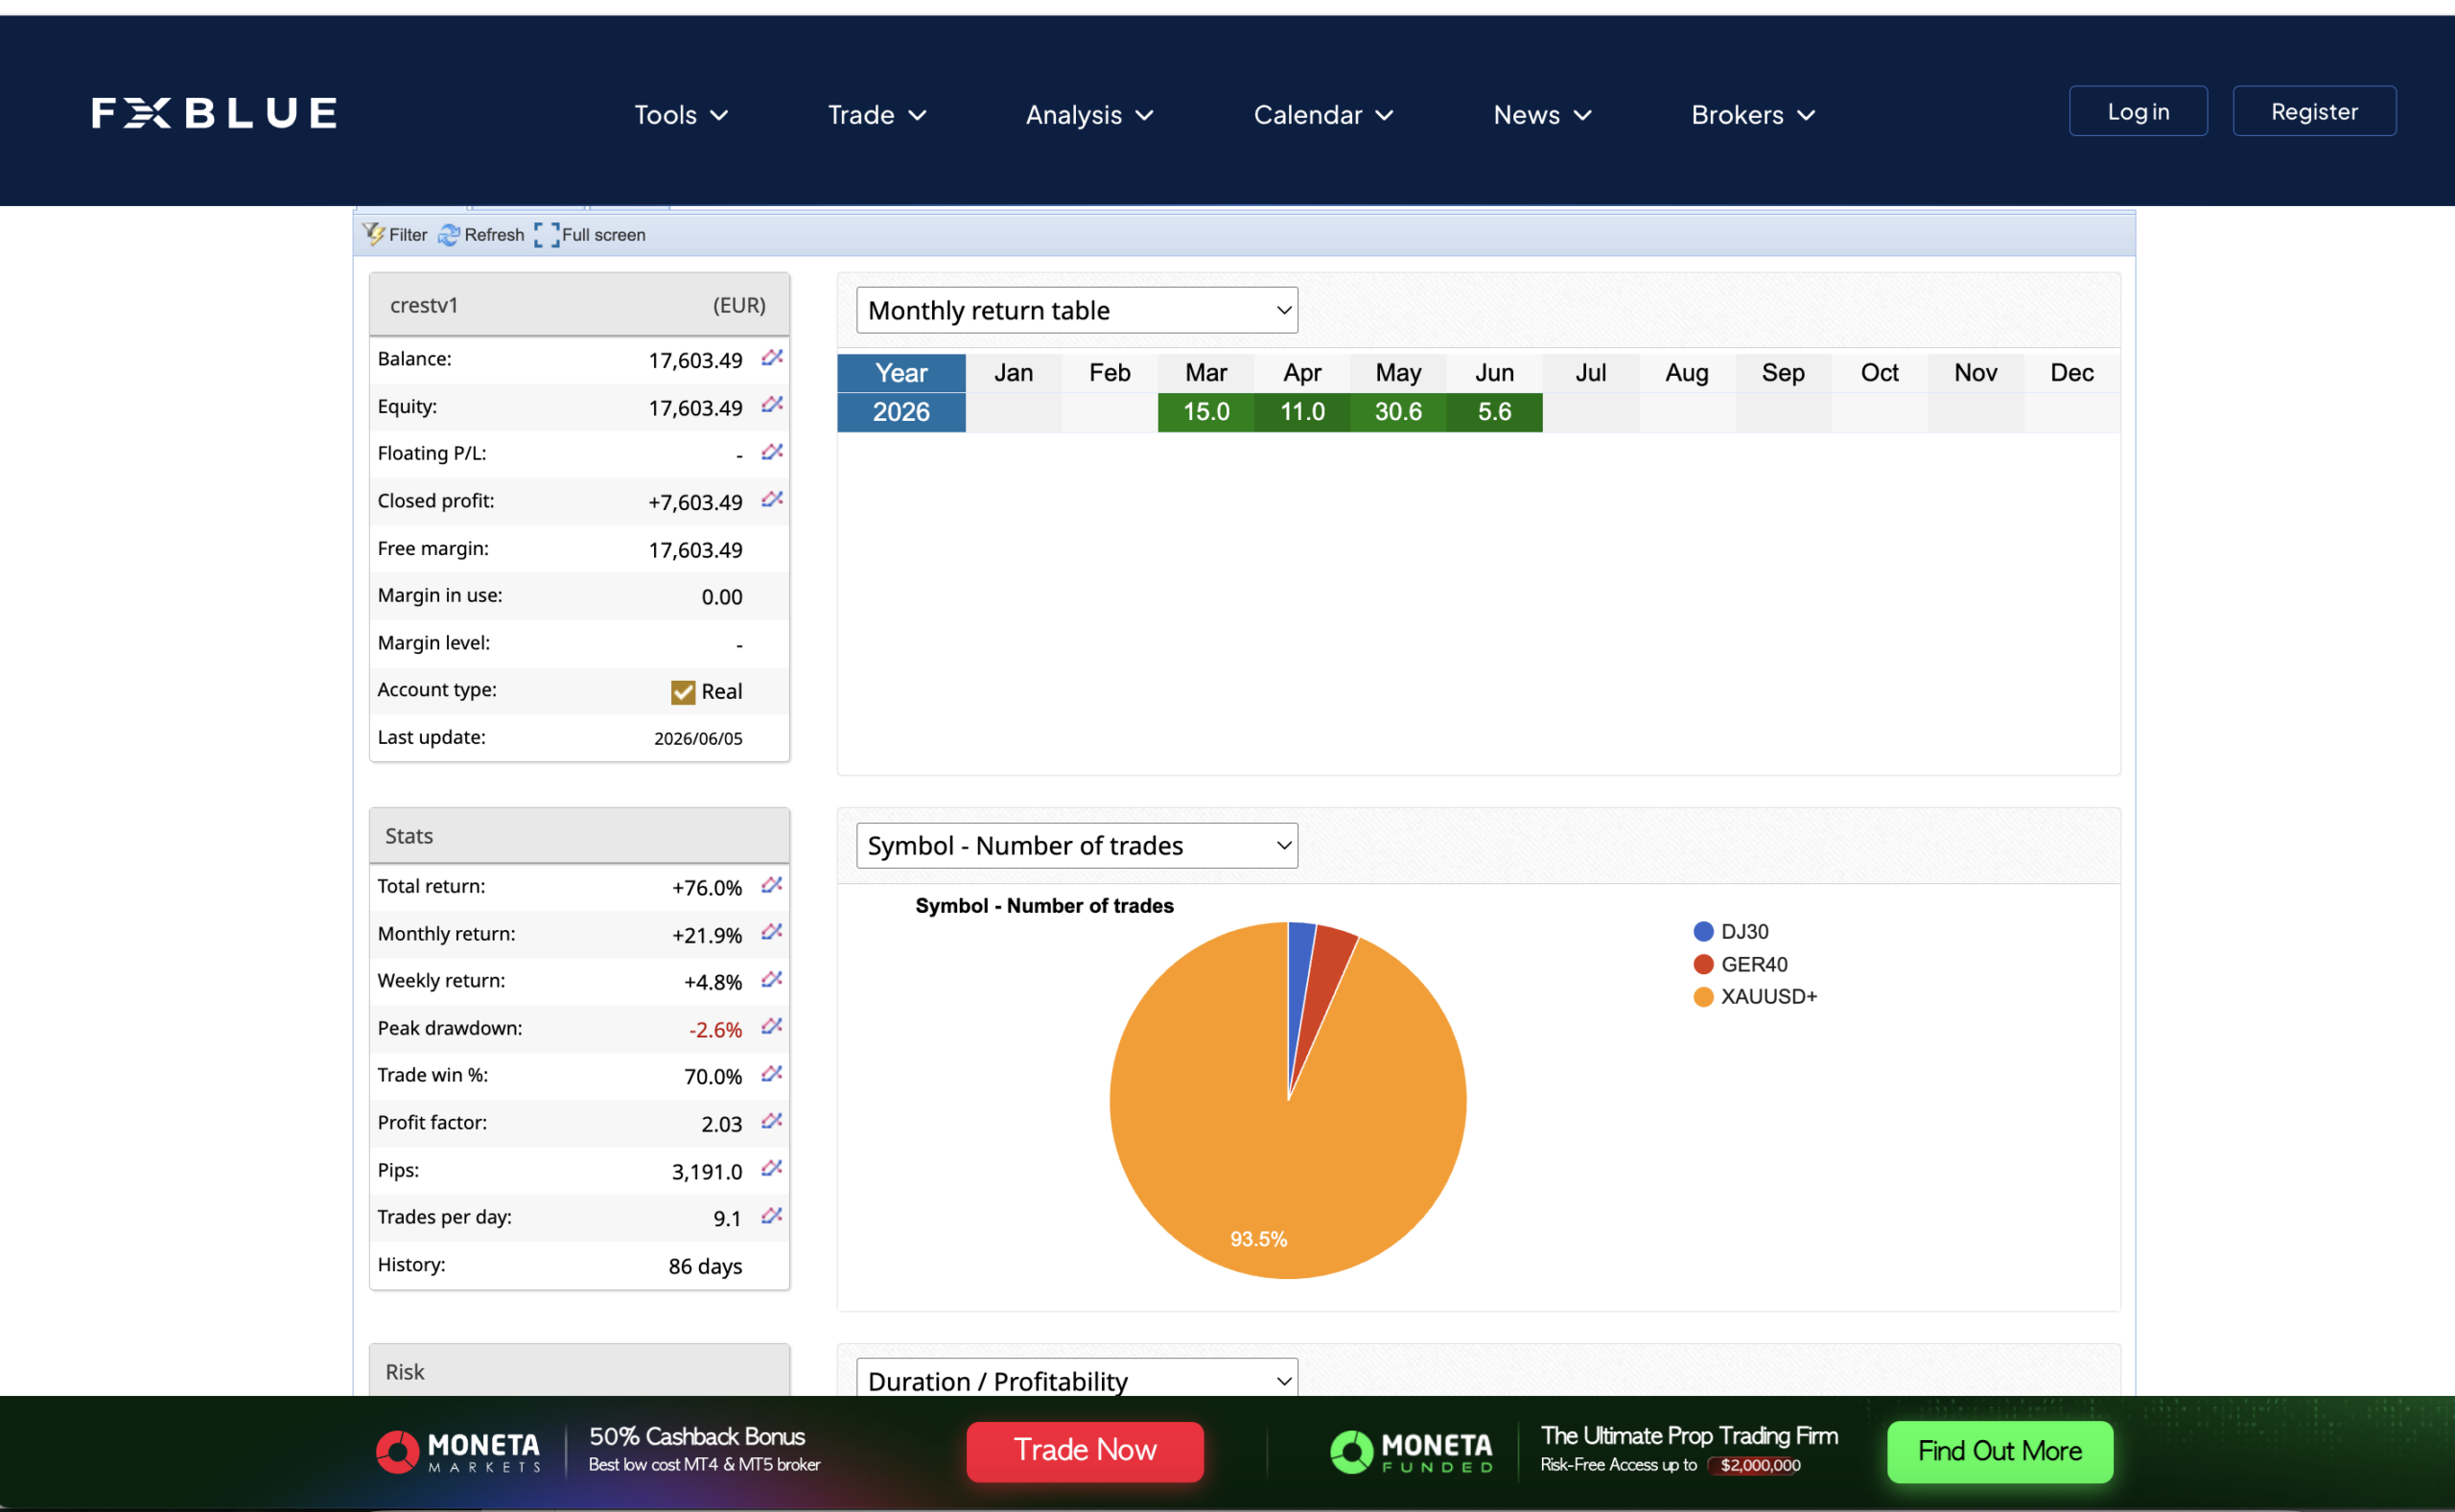This screenshot has height=1512, width=2455.
Task: Click the Filter funnel icon
Action: pyautogui.click(x=373, y=234)
